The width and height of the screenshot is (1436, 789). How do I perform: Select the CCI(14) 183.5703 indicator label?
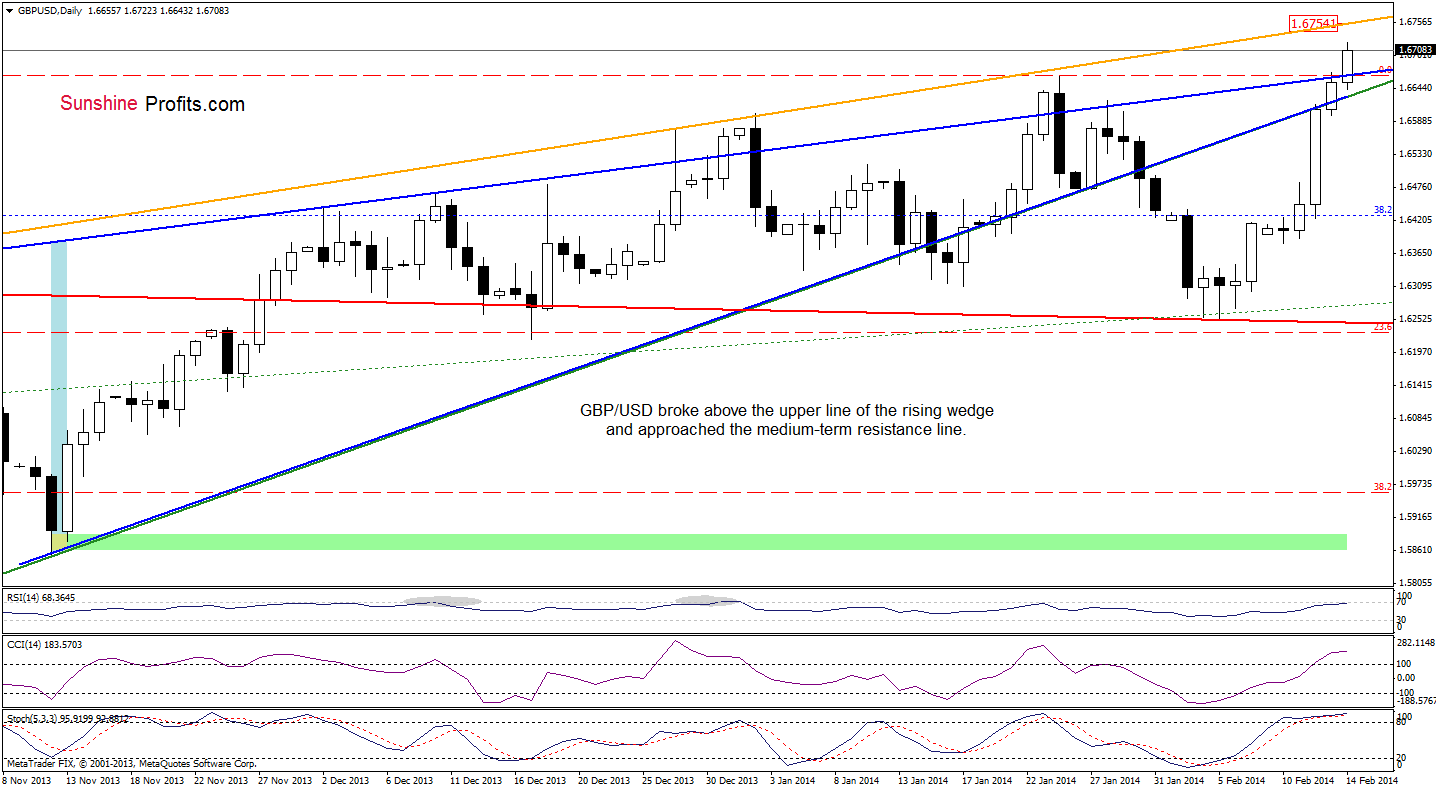click(44, 644)
